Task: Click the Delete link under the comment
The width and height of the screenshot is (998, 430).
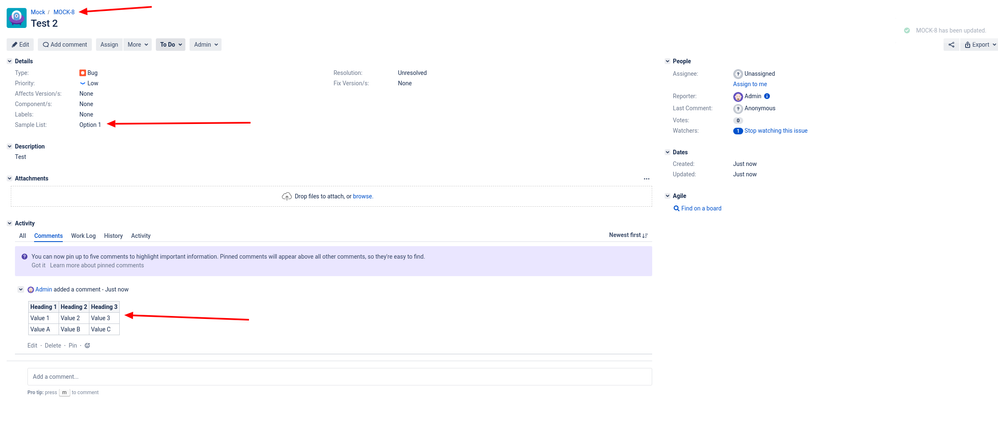Action: pos(53,345)
